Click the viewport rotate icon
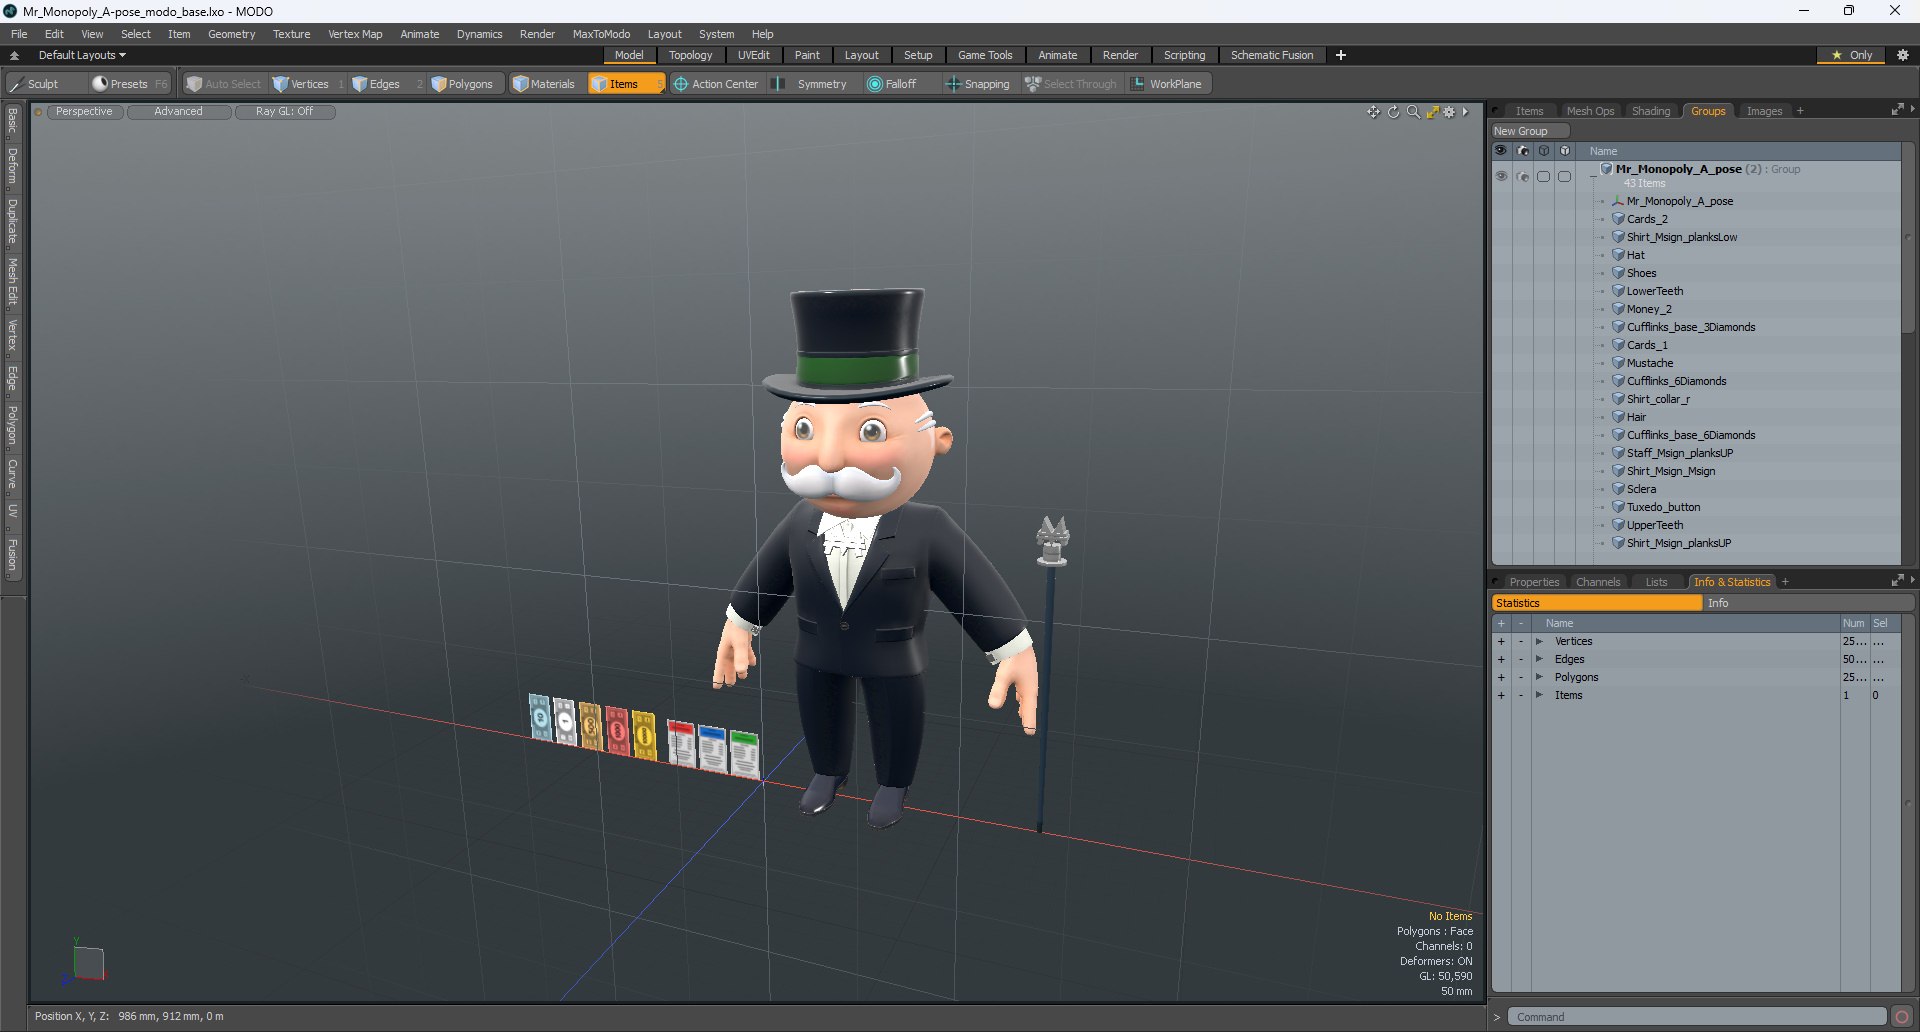The height and width of the screenshot is (1032, 1920). [1393, 112]
